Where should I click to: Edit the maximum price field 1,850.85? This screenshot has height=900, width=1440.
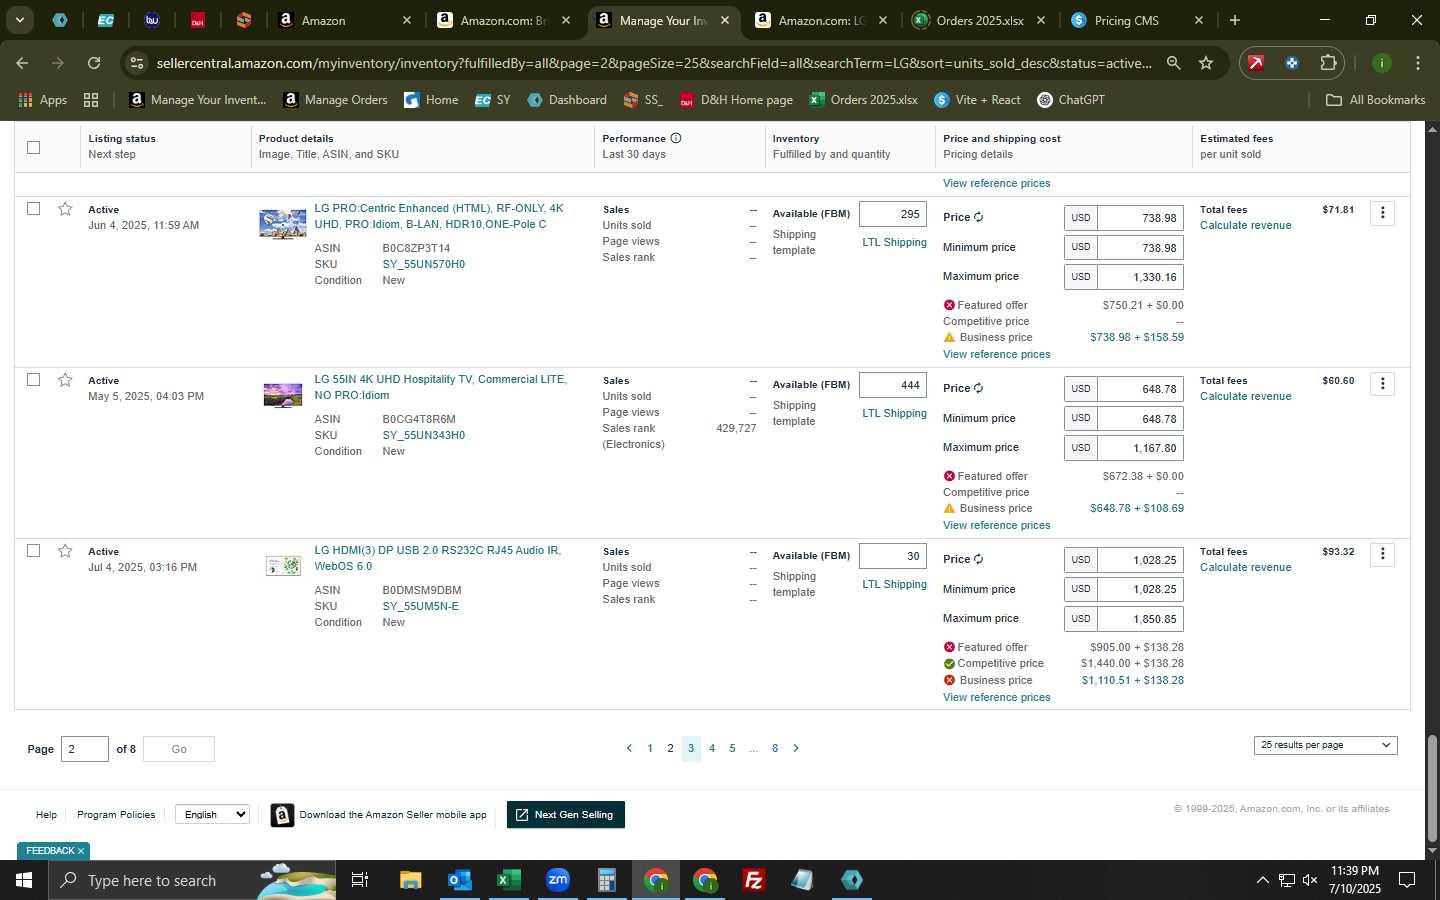click(x=1140, y=619)
